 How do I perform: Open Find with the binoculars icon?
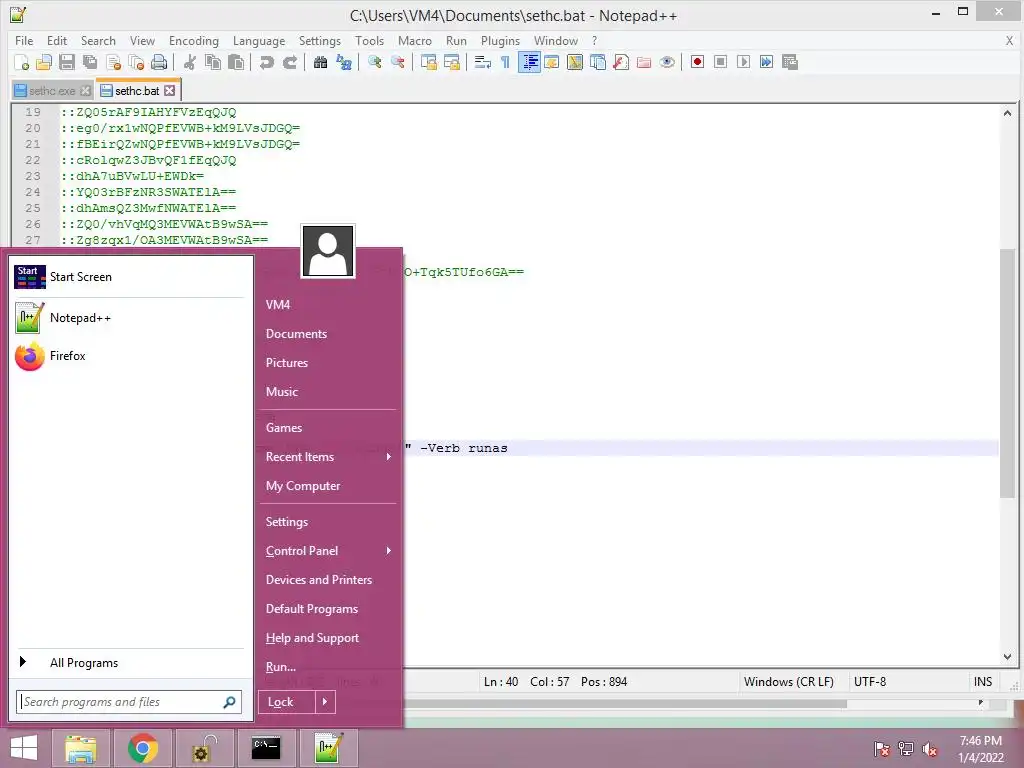[x=320, y=62]
